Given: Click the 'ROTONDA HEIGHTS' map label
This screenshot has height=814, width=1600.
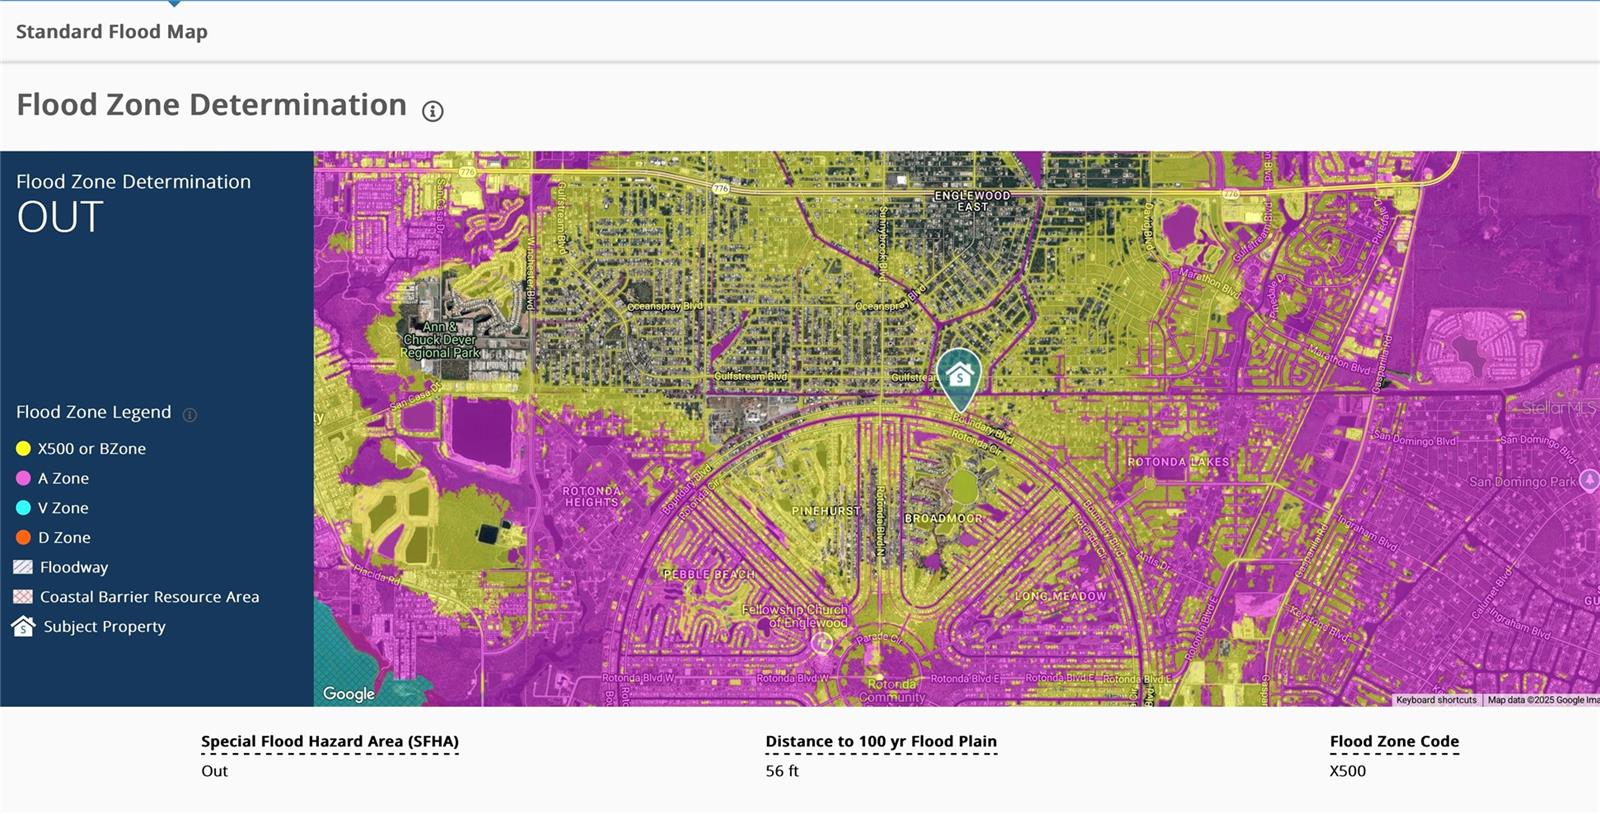Looking at the screenshot, I should click(592, 497).
